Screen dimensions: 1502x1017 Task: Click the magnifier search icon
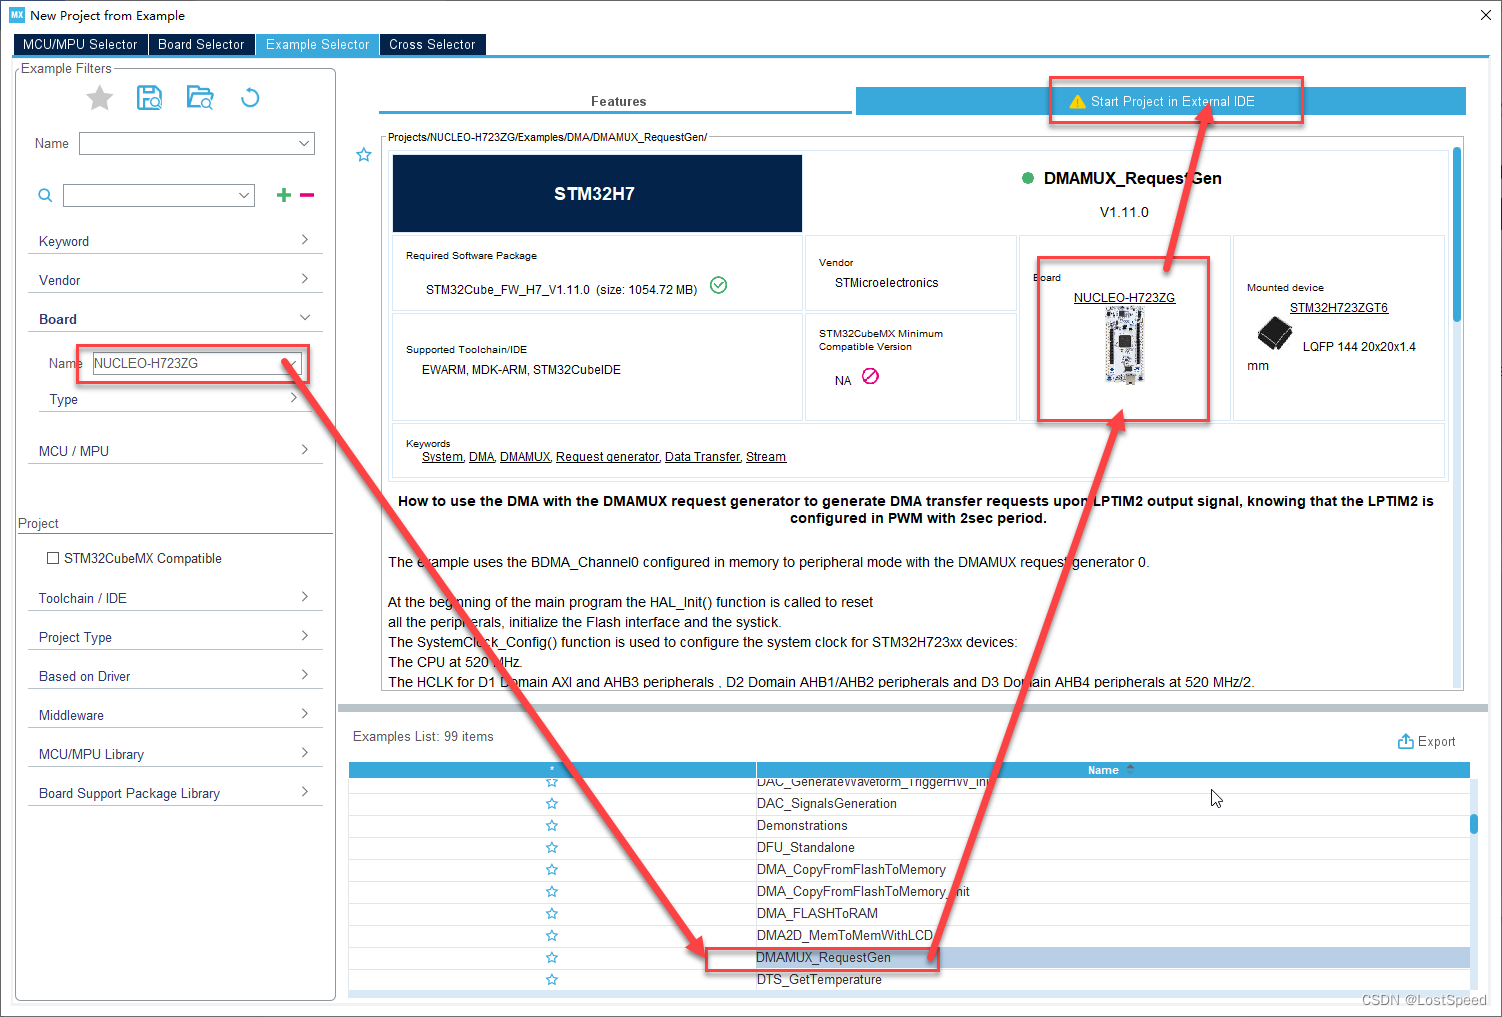point(45,195)
